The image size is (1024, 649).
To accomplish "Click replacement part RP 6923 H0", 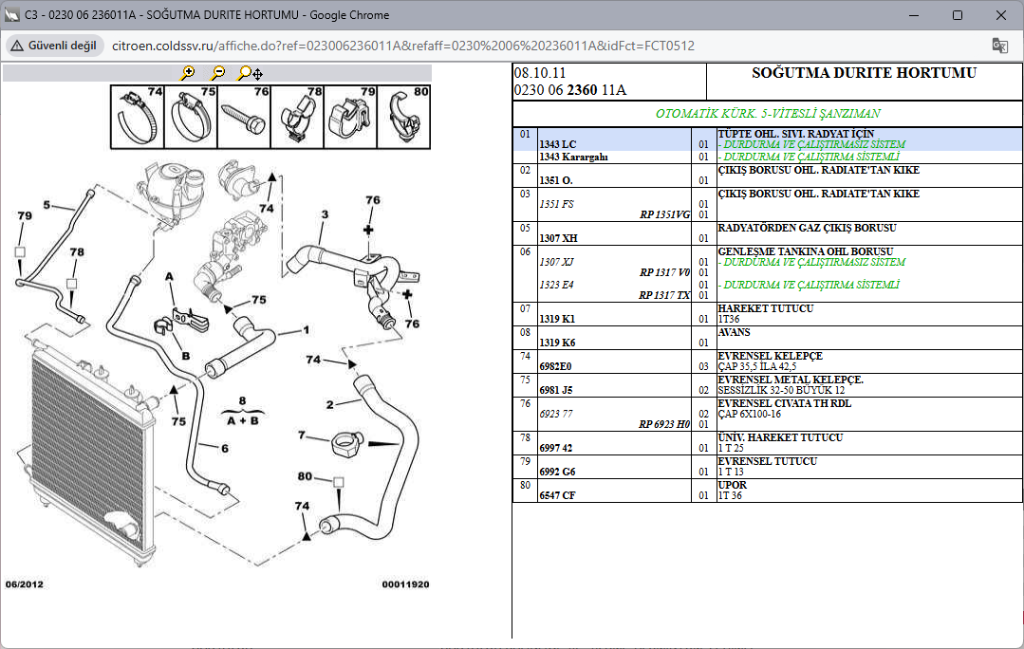I will coord(664,424).
